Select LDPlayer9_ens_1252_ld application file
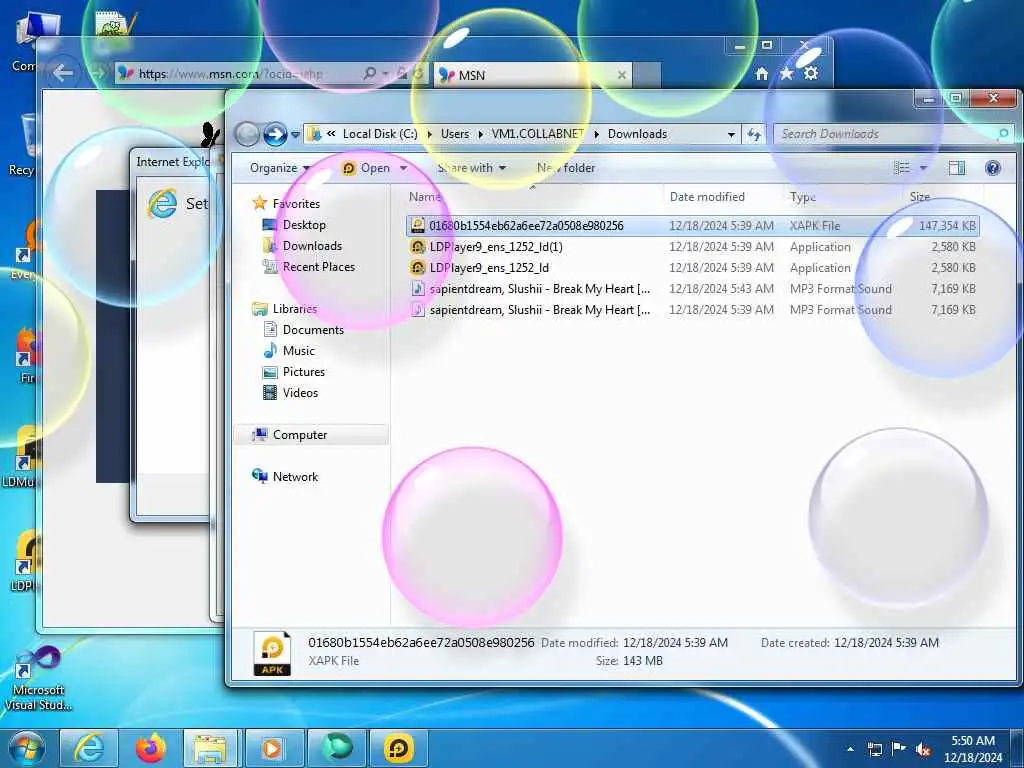 click(692, 268)
